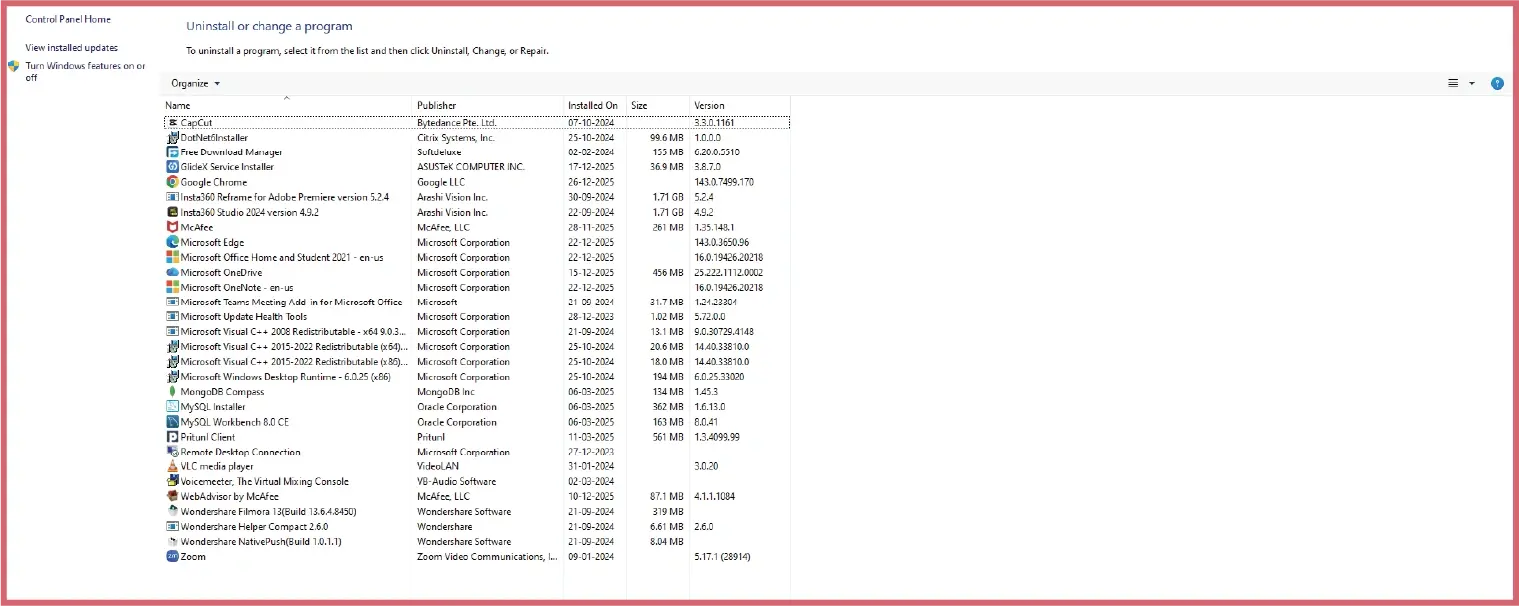Click the list view icon on the toolbar
This screenshot has height=606, width=1519.
point(1455,83)
